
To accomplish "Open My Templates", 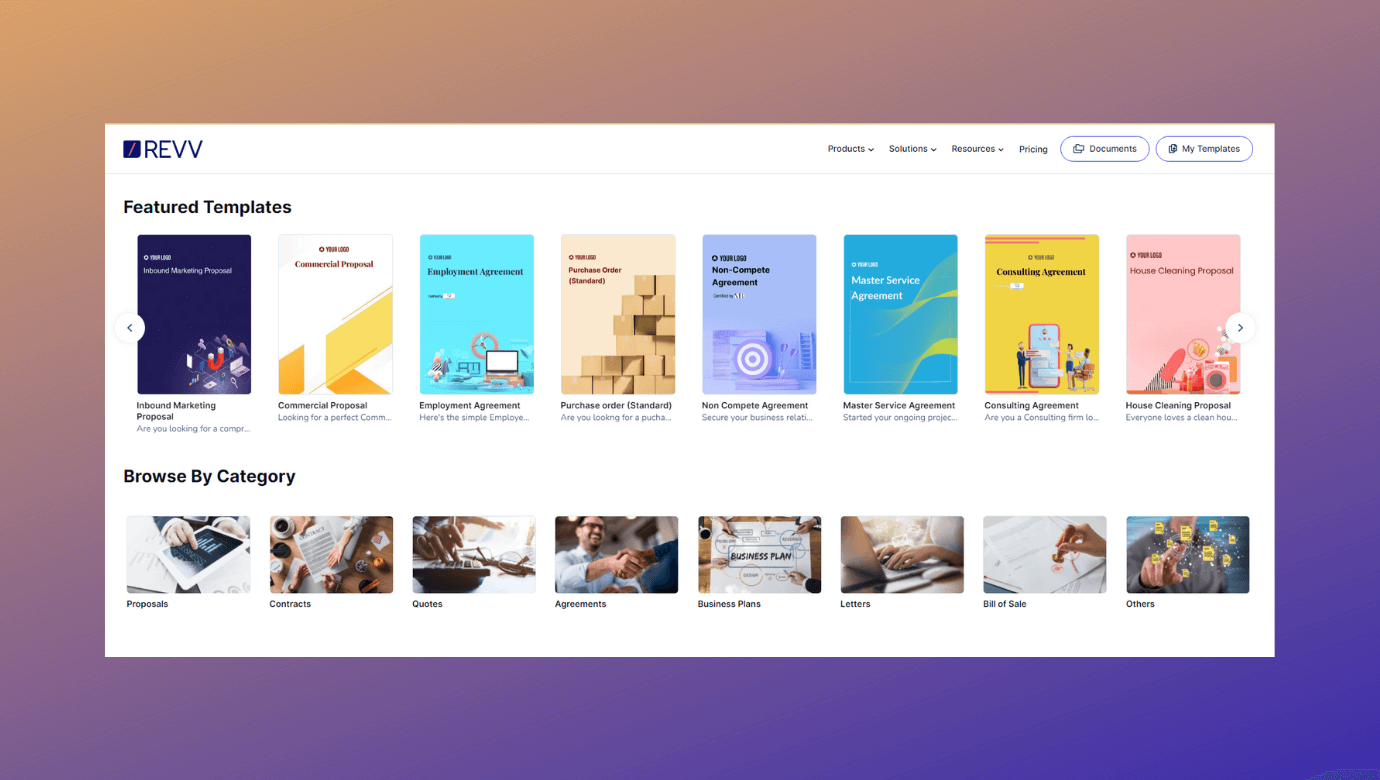I will pyautogui.click(x=1204, y=149).
